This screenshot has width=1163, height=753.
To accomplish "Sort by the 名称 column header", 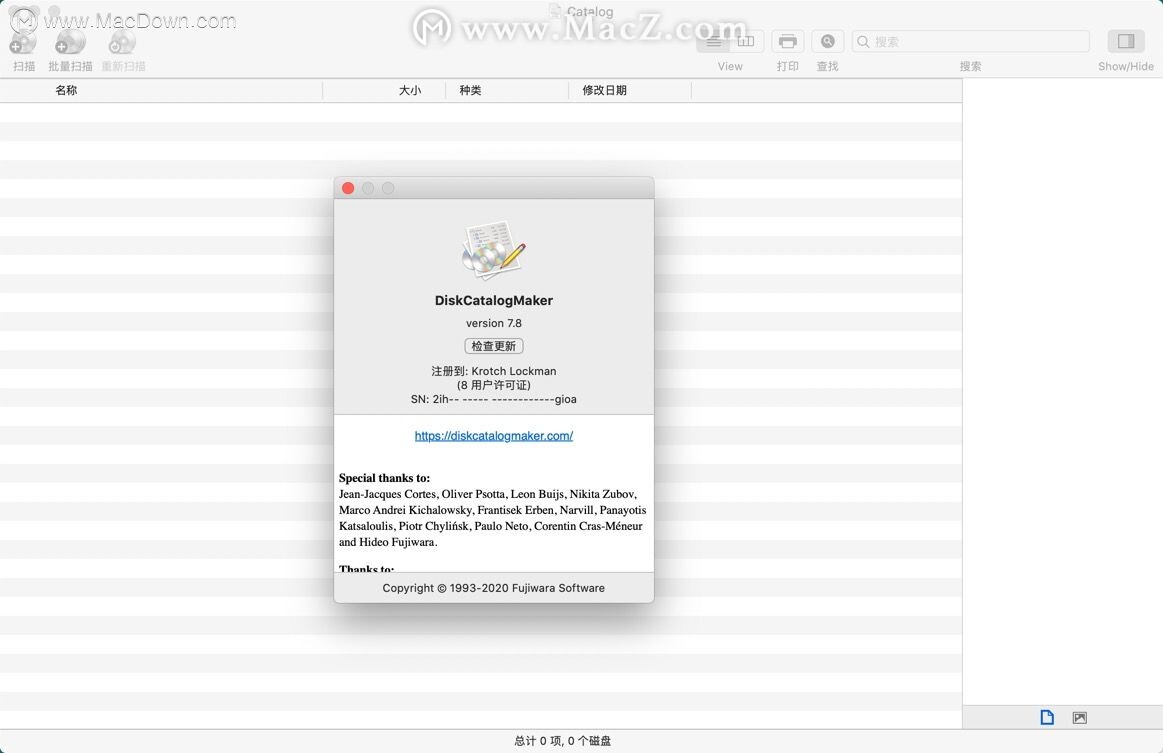I will click(66, 90).
